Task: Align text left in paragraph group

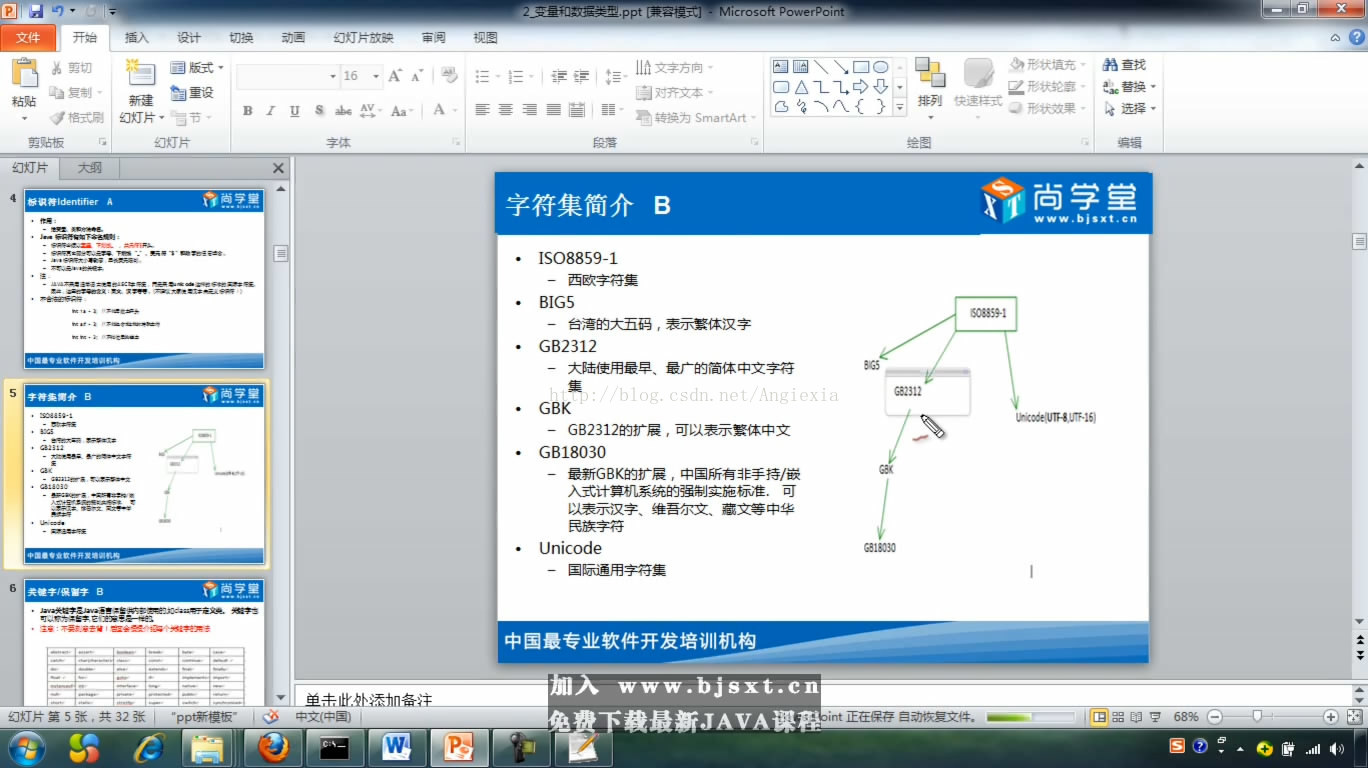Action: (x=483, y=110)
